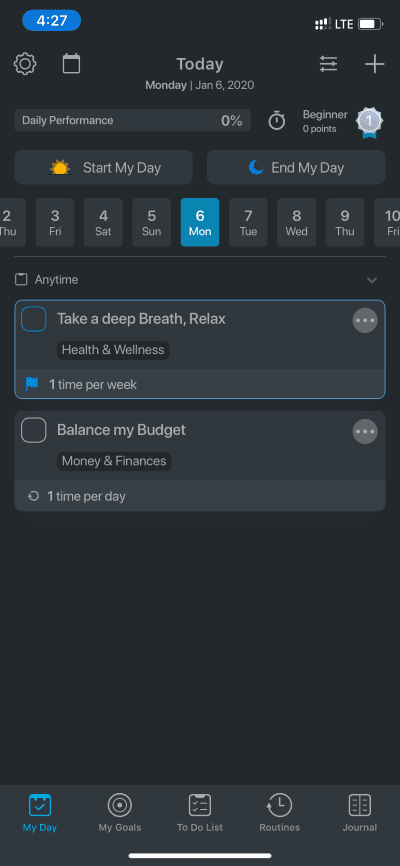Tap the plus icon to add item
Image resolution: width=400 pixels, height=866 pixels.
click(375, 64)
